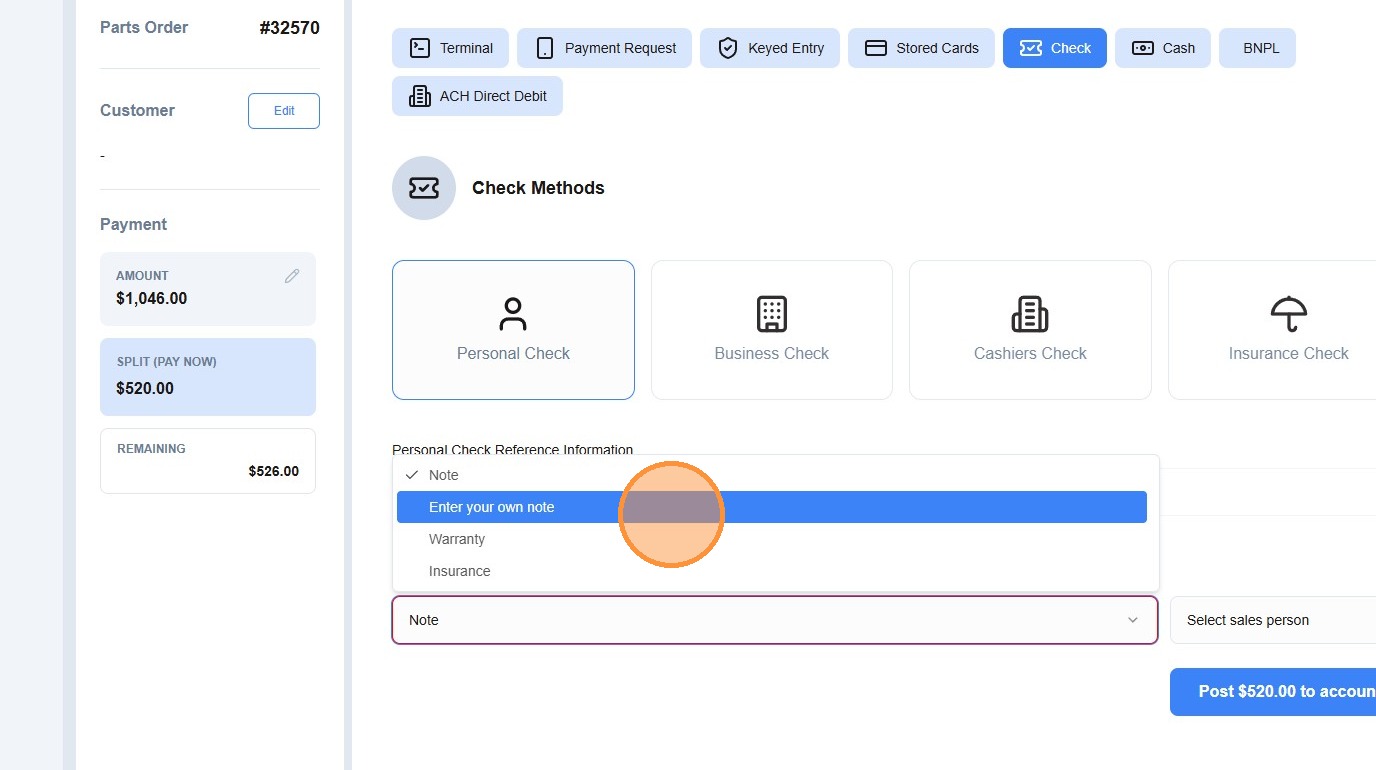Open the Terminal payment tab
The image size is (1376, 770).
tap(450, 48)
